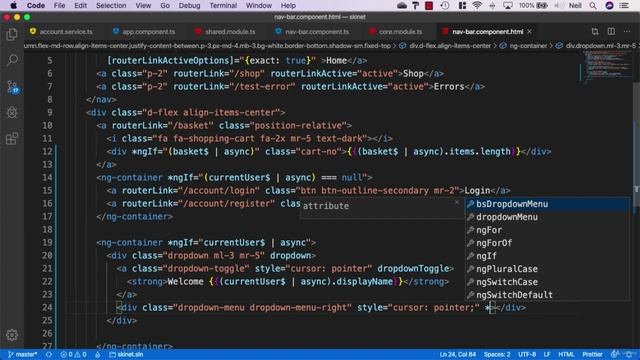Choose ngFor suggestion
640x360 pixels.
tap(547, 230)
